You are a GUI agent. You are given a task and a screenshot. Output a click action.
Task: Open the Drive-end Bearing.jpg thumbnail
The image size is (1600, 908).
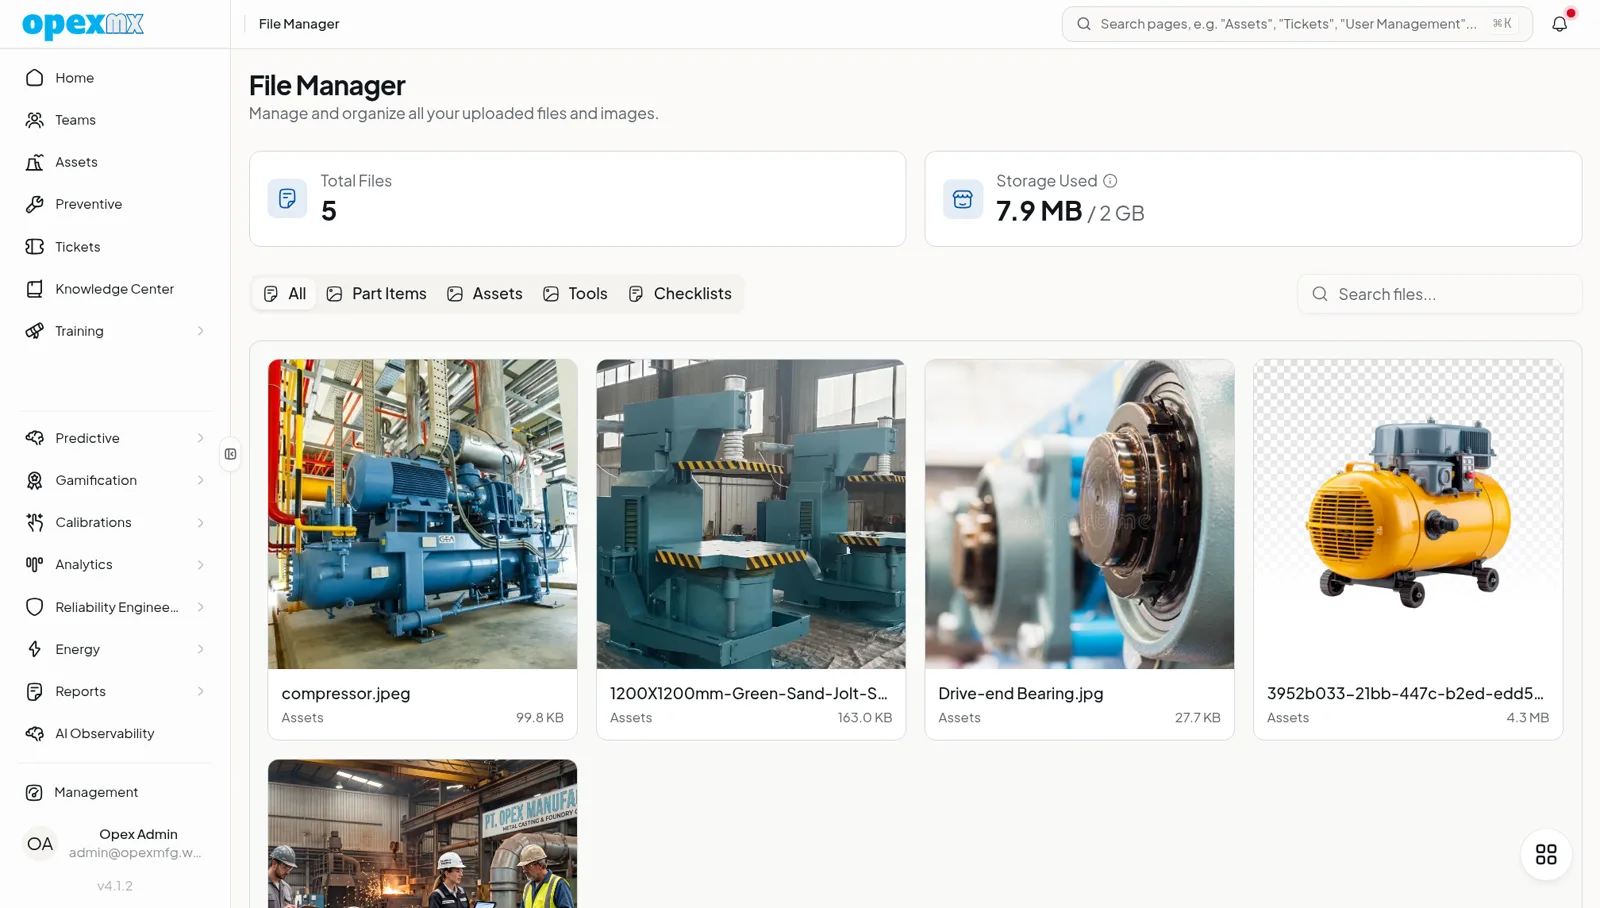(1080, 514)
